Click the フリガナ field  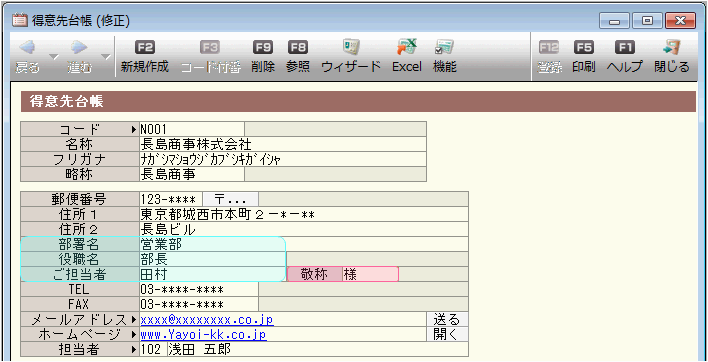(283, 159)
